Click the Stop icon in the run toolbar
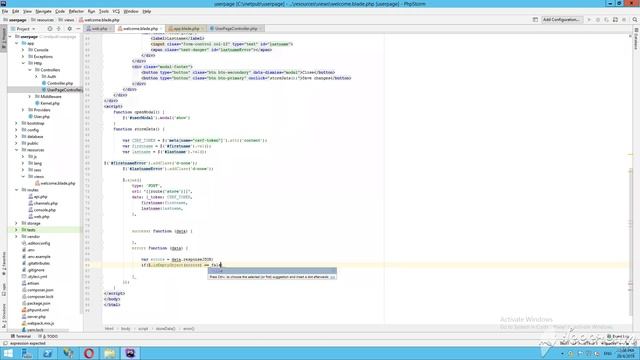Screen dimensions: 640x360 (x=624, y=20)
